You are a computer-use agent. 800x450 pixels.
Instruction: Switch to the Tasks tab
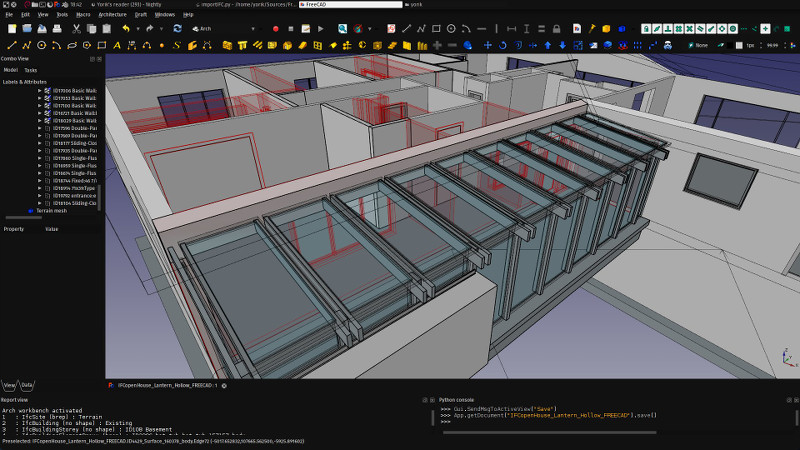click(x=30, y=70)
